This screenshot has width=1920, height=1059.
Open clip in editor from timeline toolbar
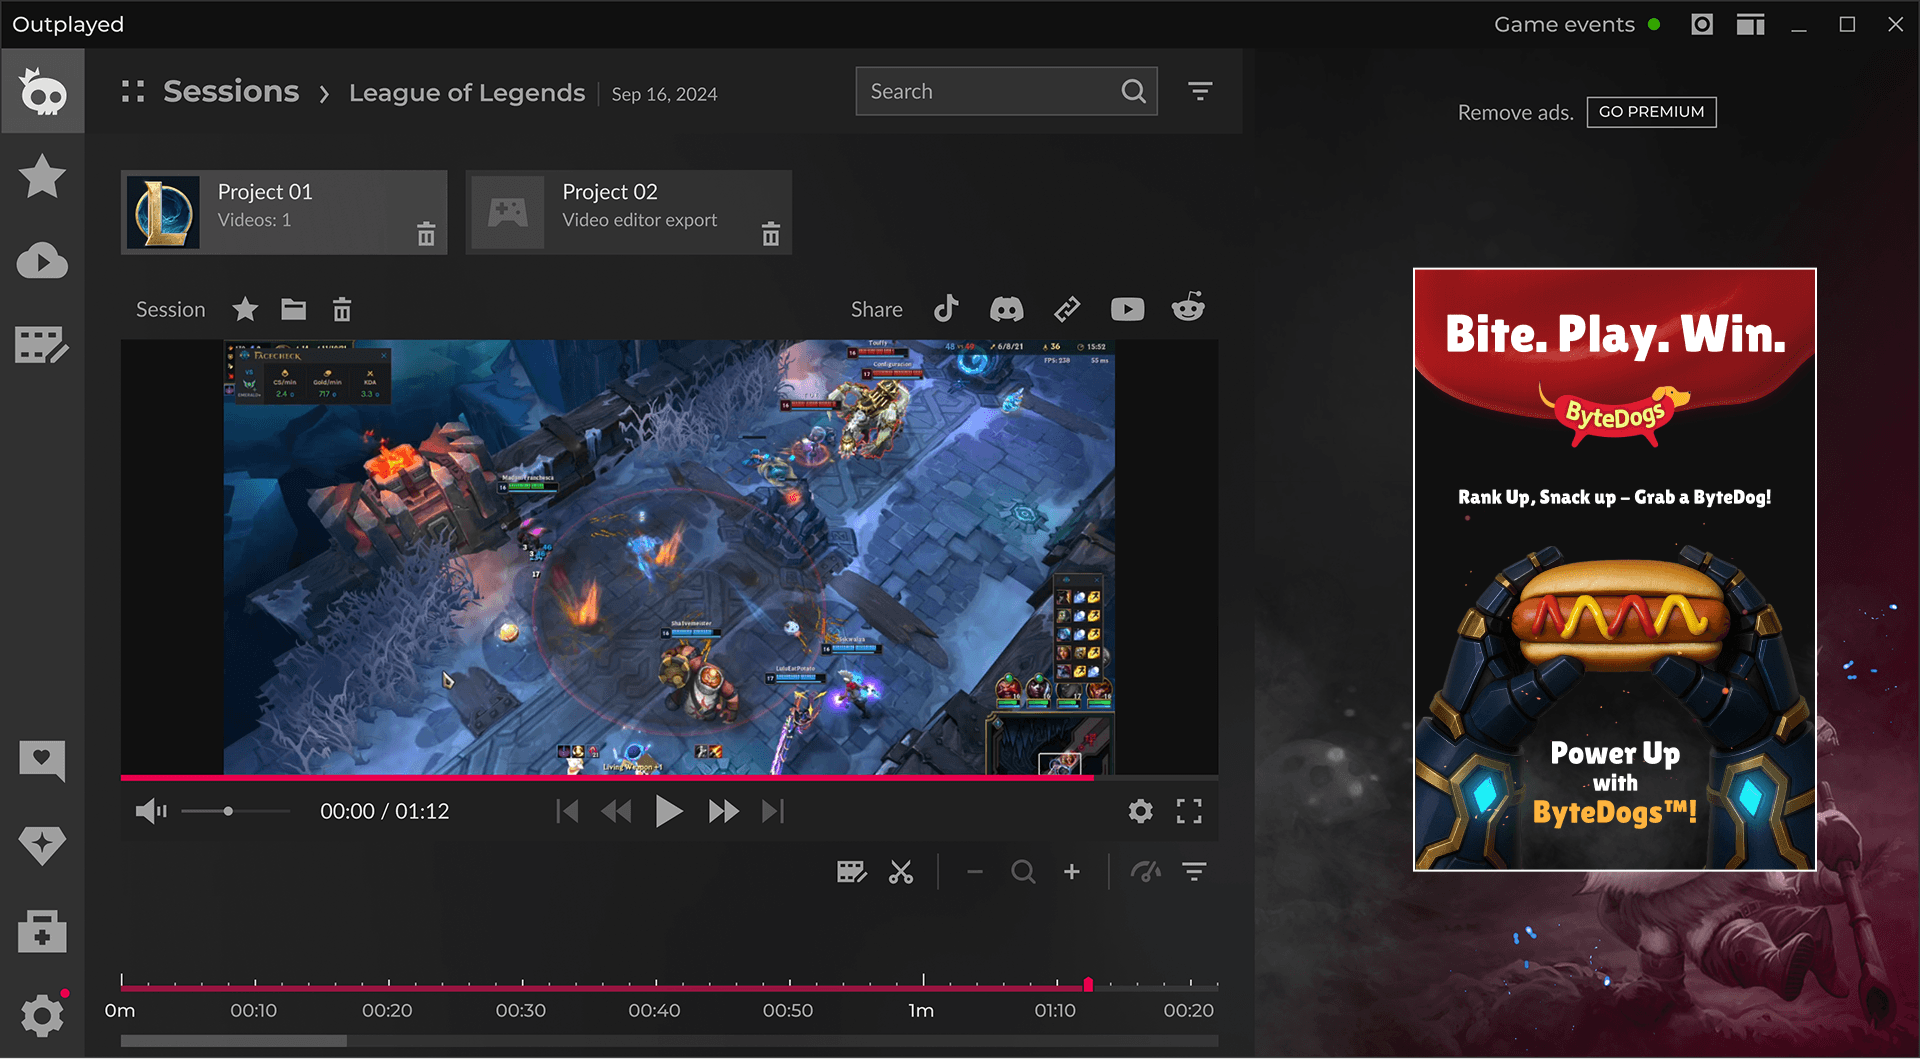(x=851, y=872)
